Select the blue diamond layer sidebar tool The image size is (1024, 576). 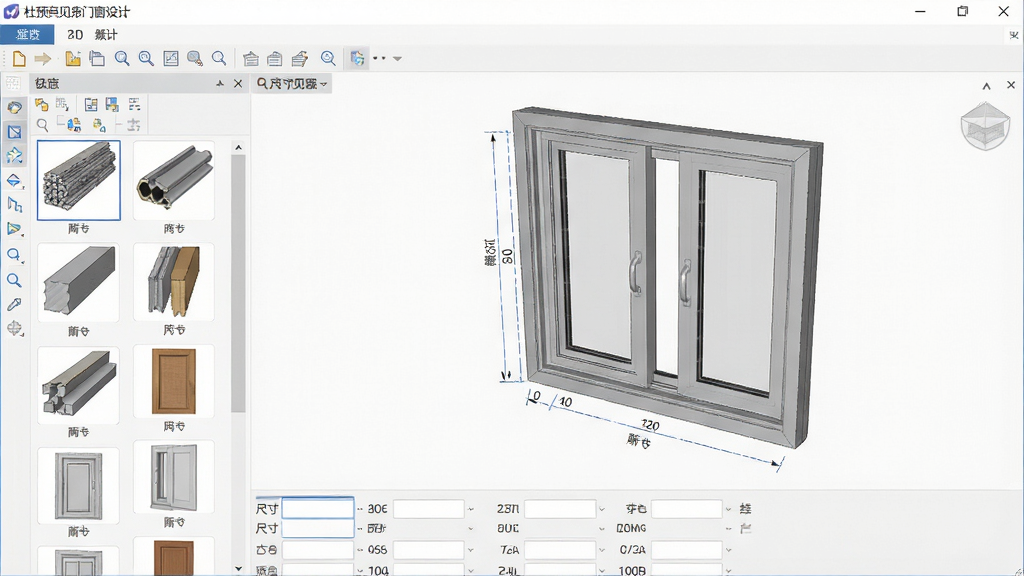(14, 181)
